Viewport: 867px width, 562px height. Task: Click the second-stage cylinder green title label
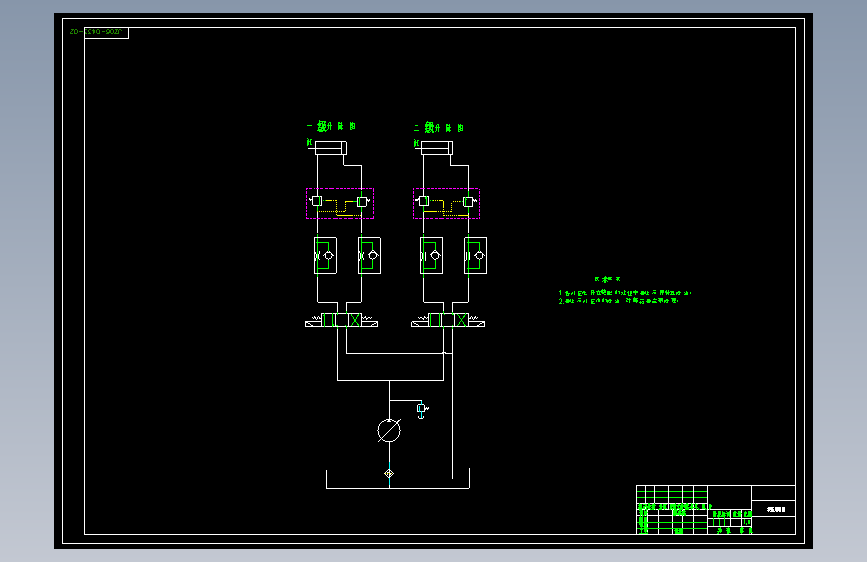tap(438, 128)
